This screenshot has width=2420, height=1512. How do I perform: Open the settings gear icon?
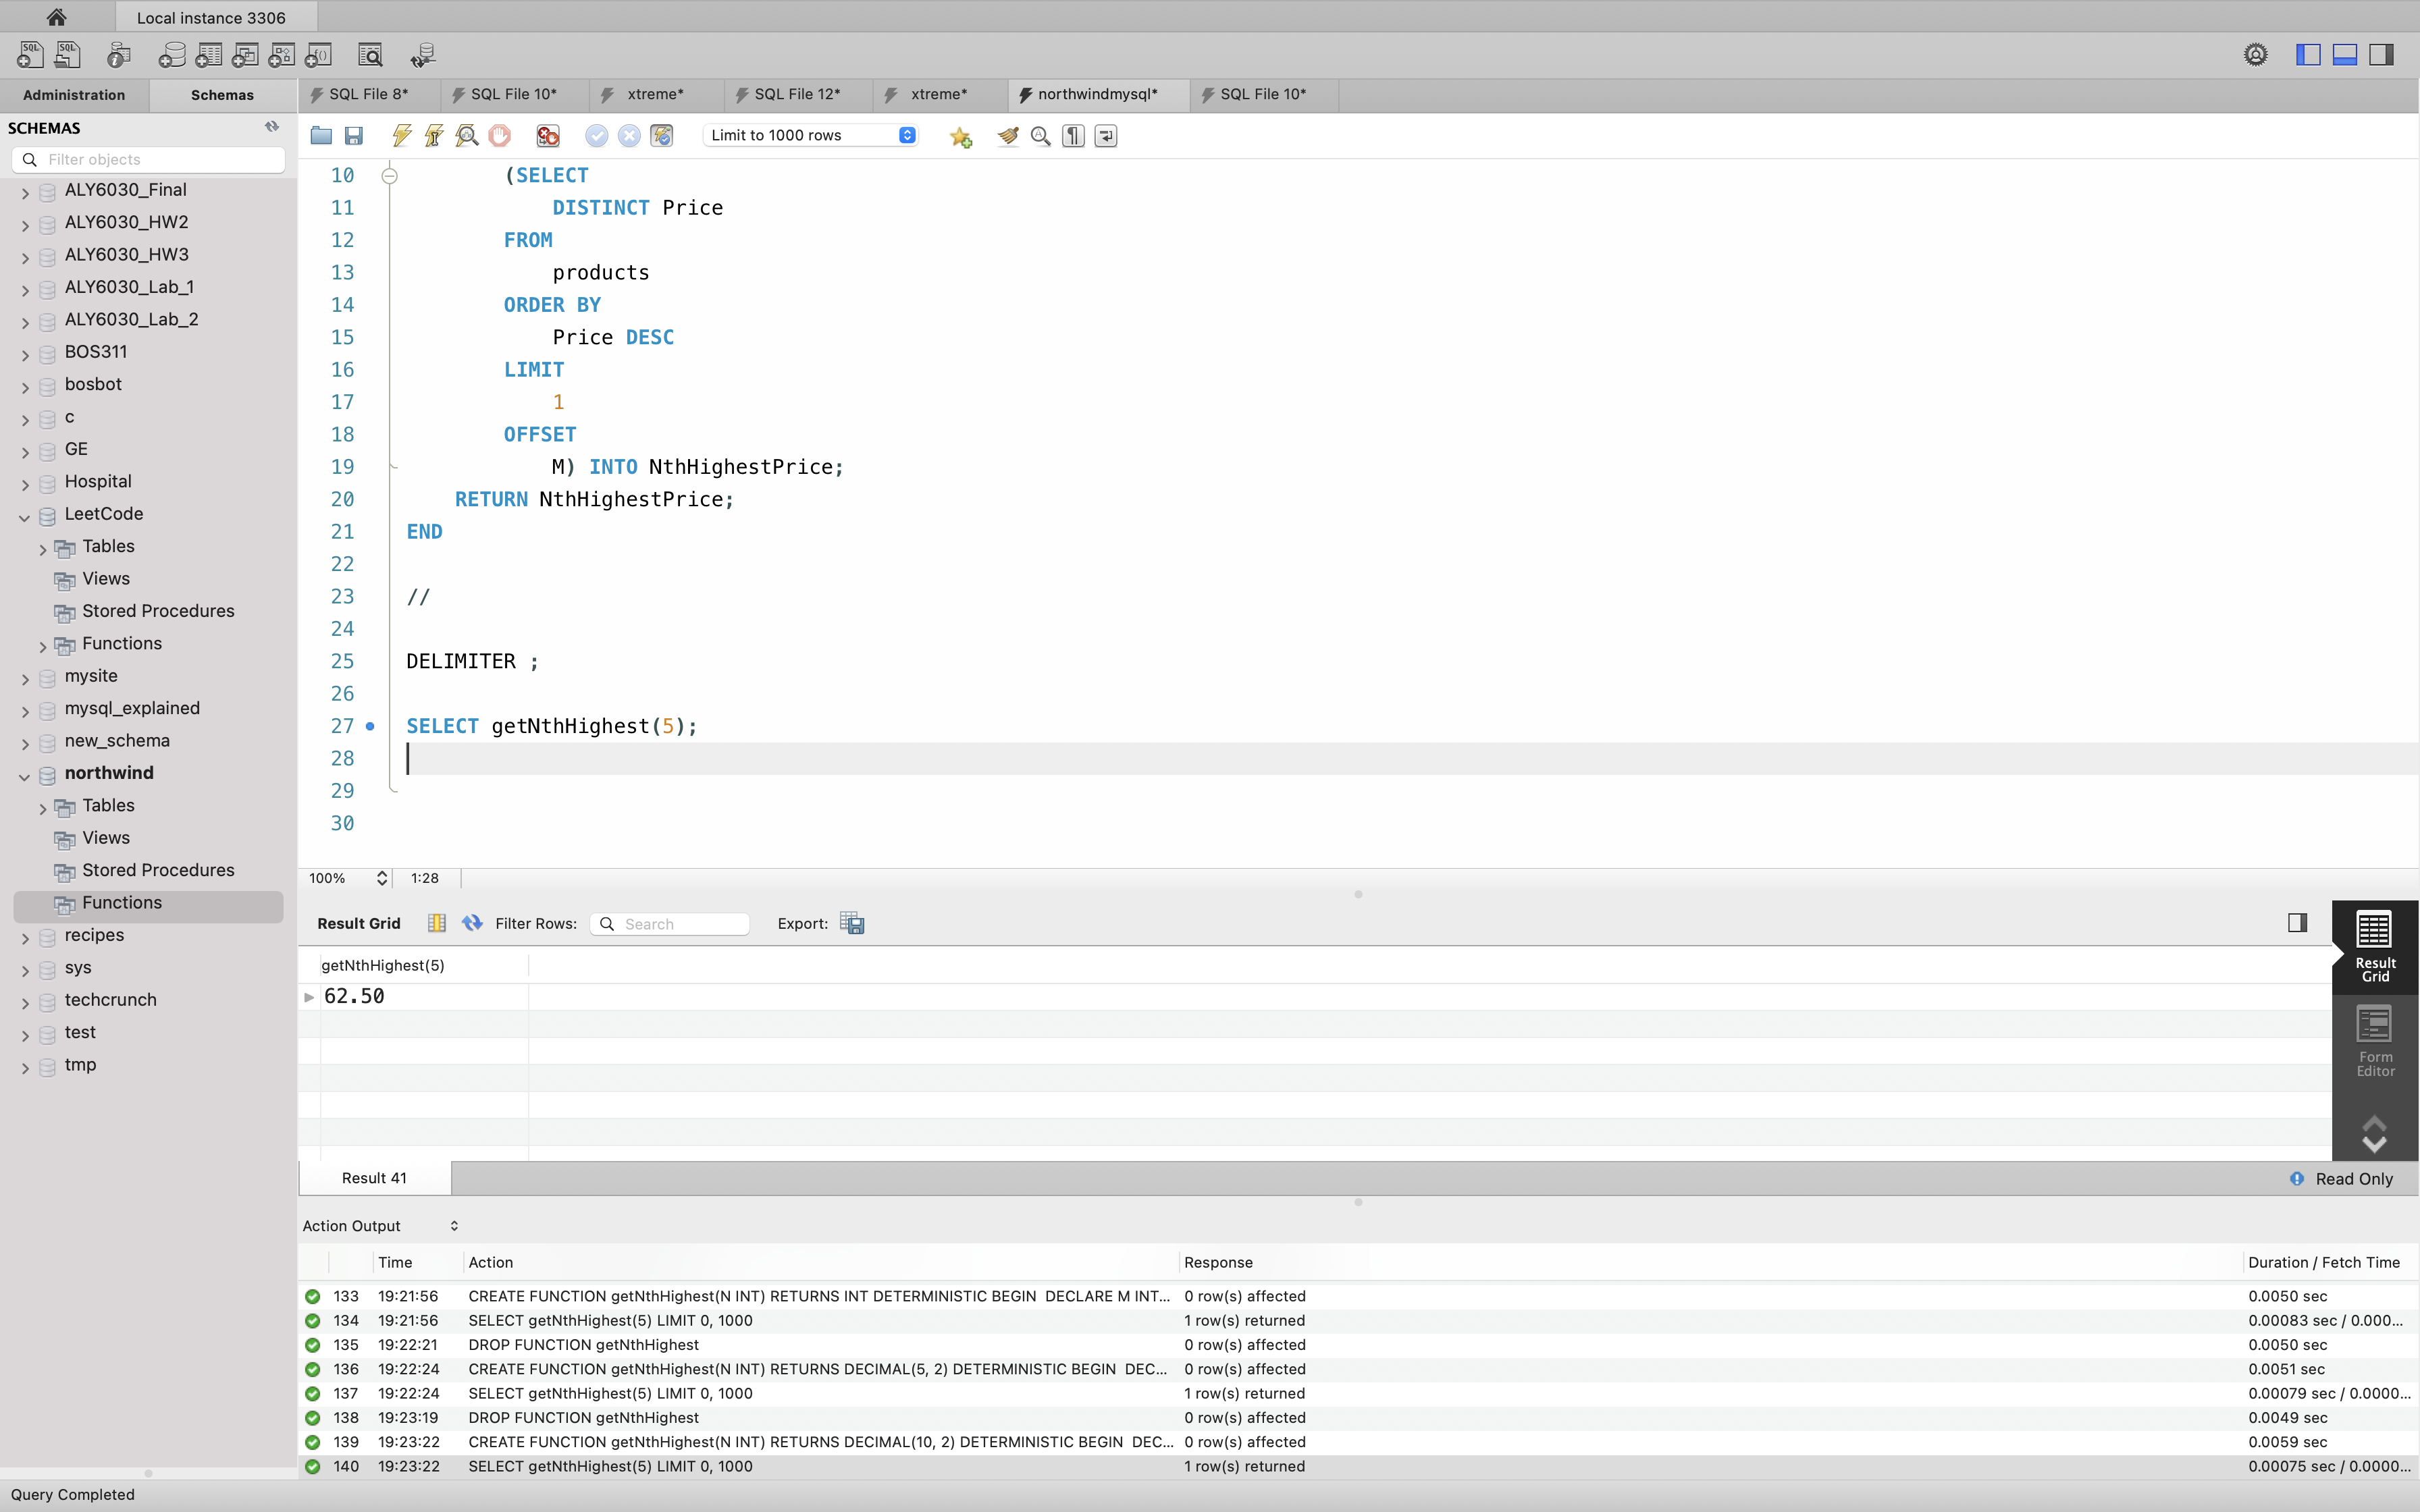(x=2255, y=55)
